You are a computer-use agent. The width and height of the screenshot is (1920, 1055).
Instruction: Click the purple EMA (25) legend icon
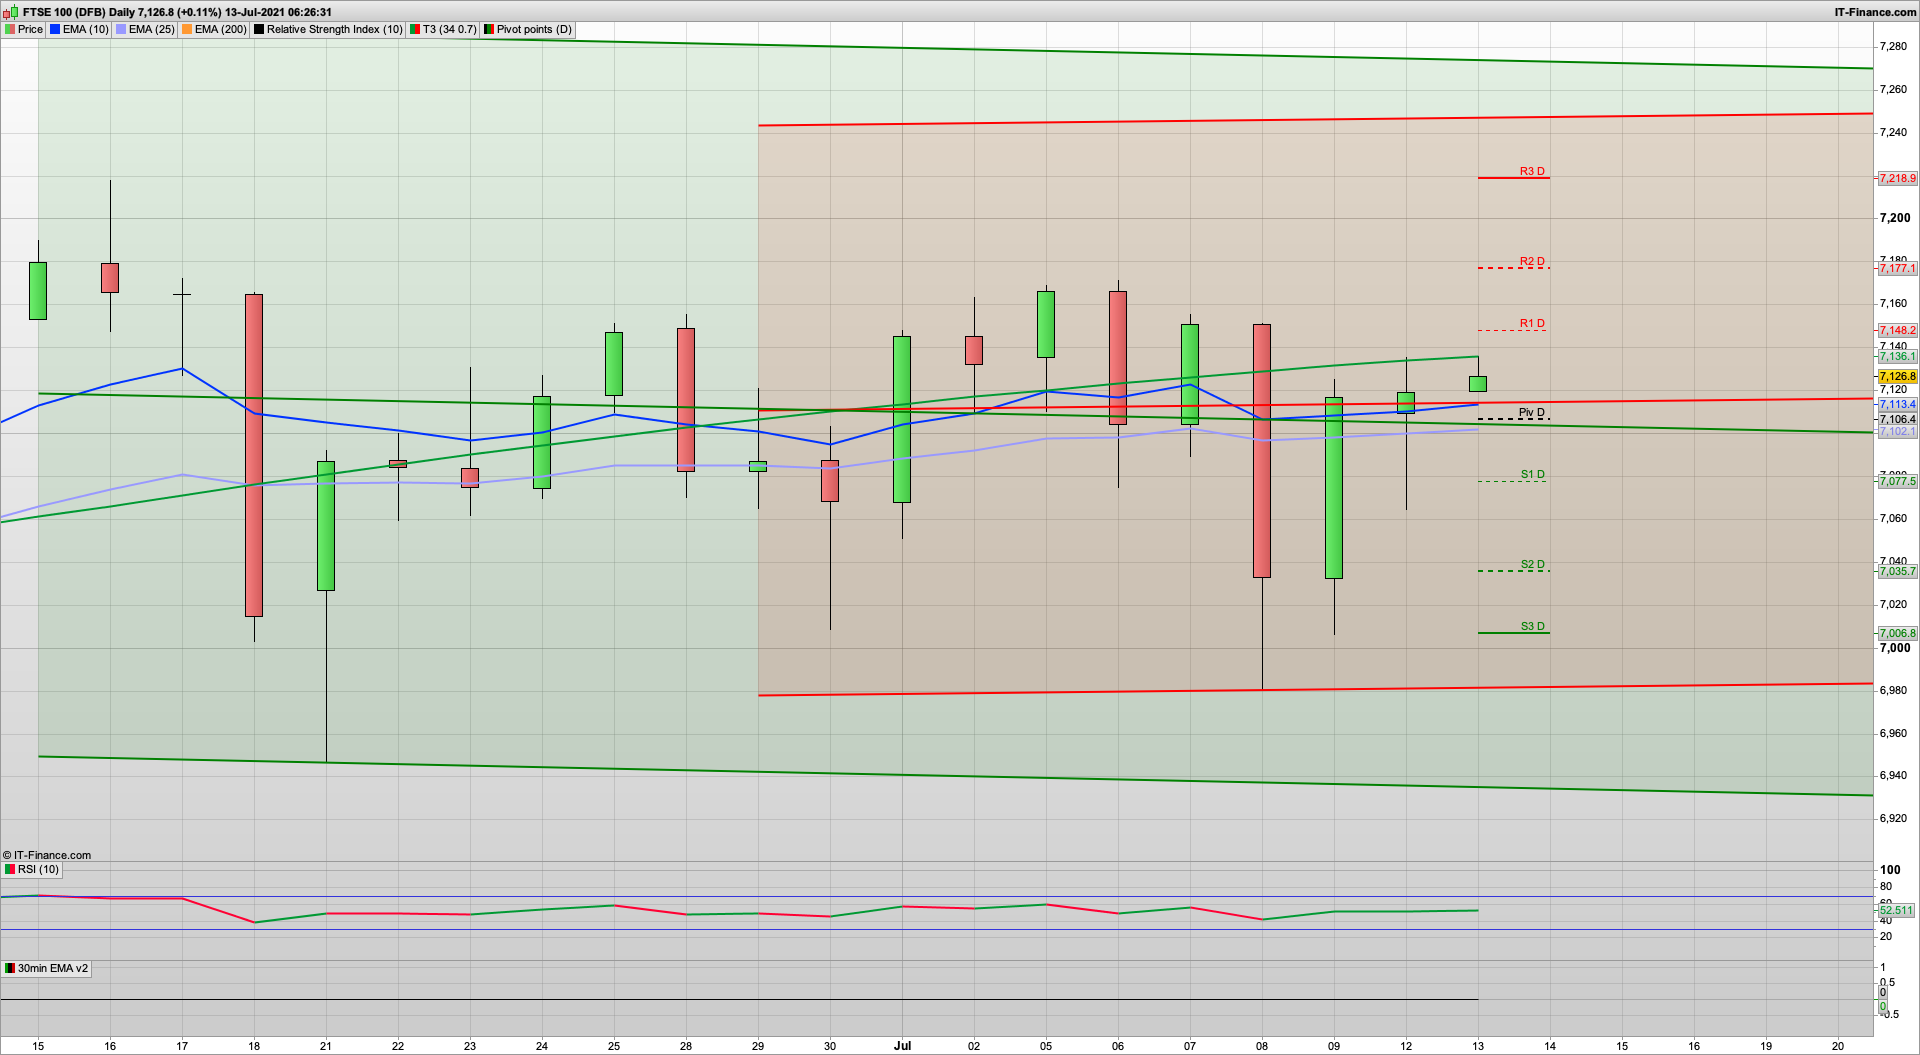pos(122,30)
